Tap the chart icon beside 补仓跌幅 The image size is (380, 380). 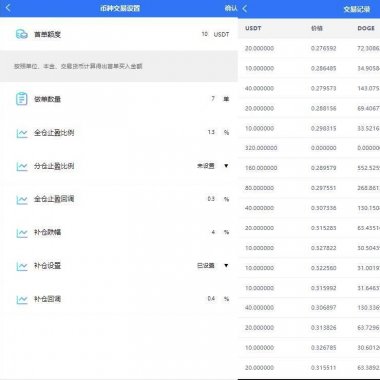click(x=22, y=233)
